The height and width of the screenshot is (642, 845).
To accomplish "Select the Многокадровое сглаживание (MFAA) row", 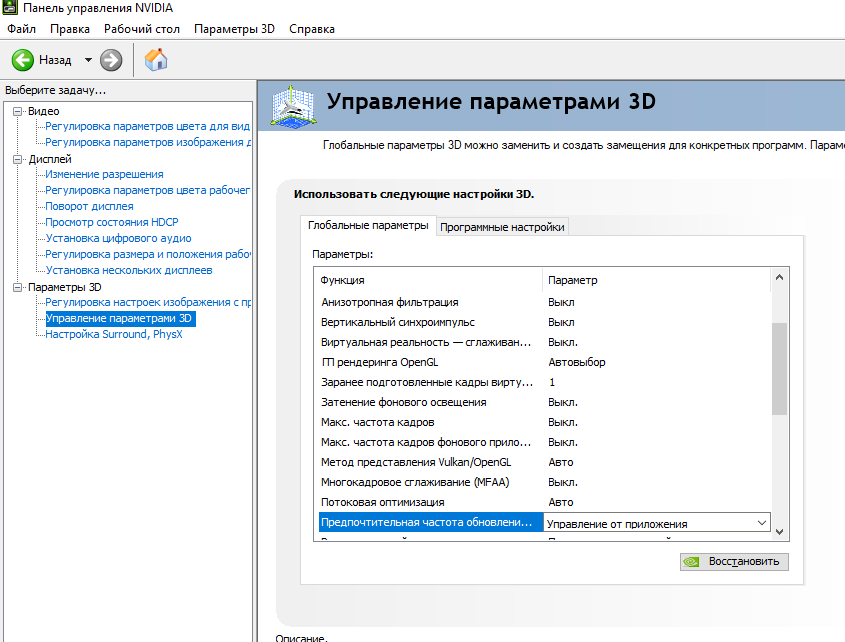I will pyautogui.click(x=544, y=482).
